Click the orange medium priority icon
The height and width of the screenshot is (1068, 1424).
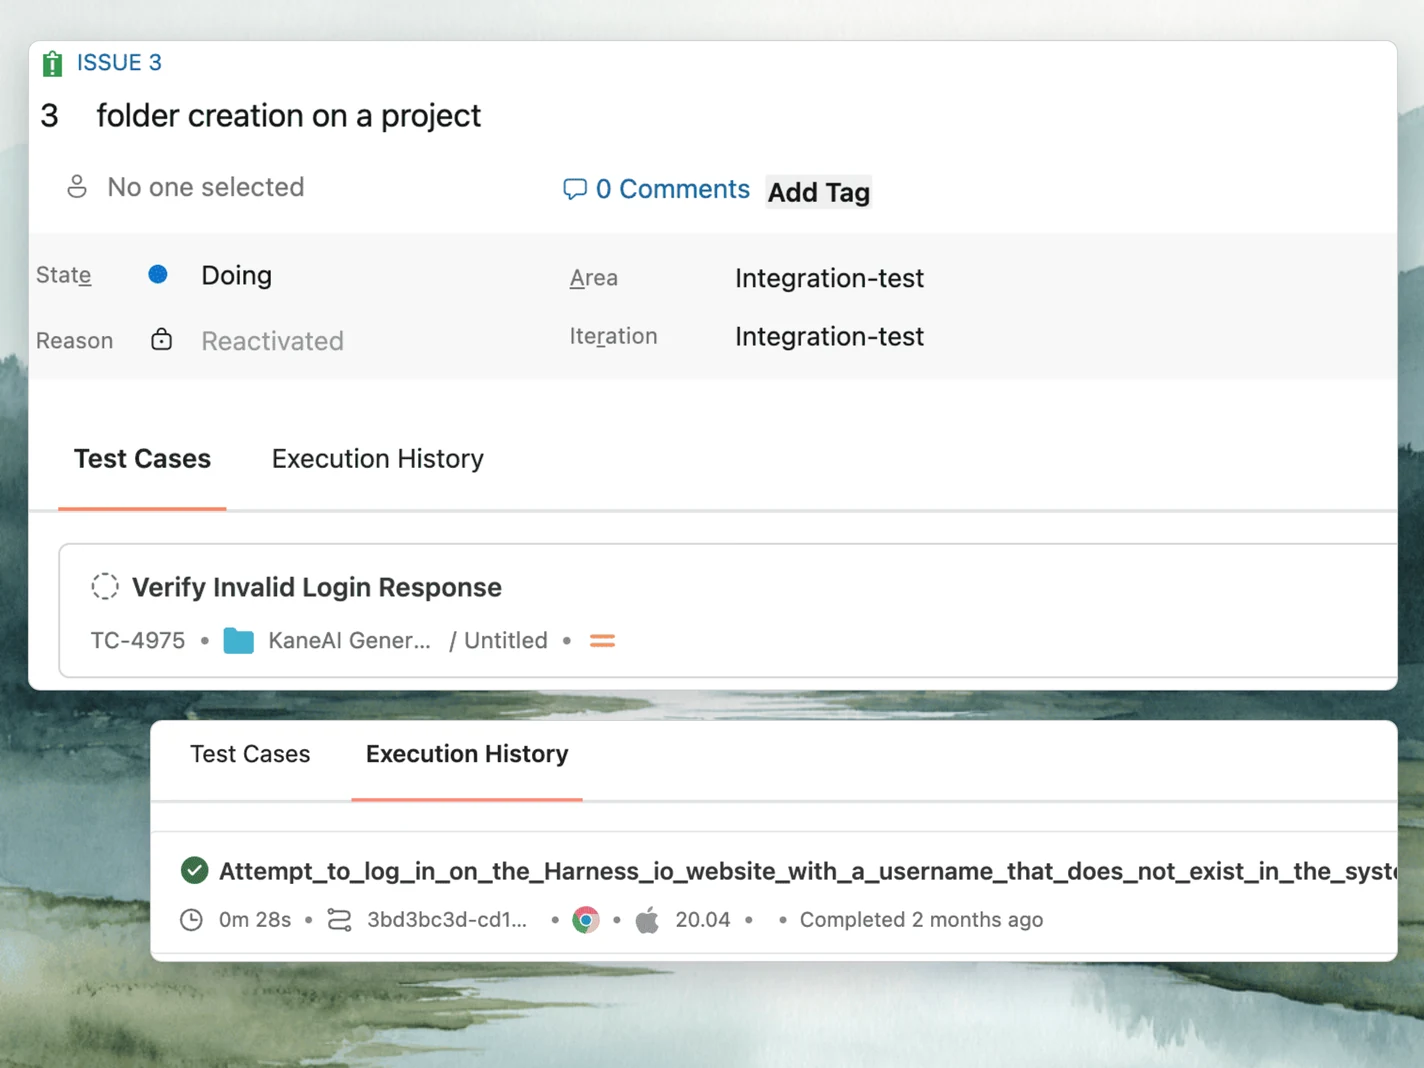(602, 640)
